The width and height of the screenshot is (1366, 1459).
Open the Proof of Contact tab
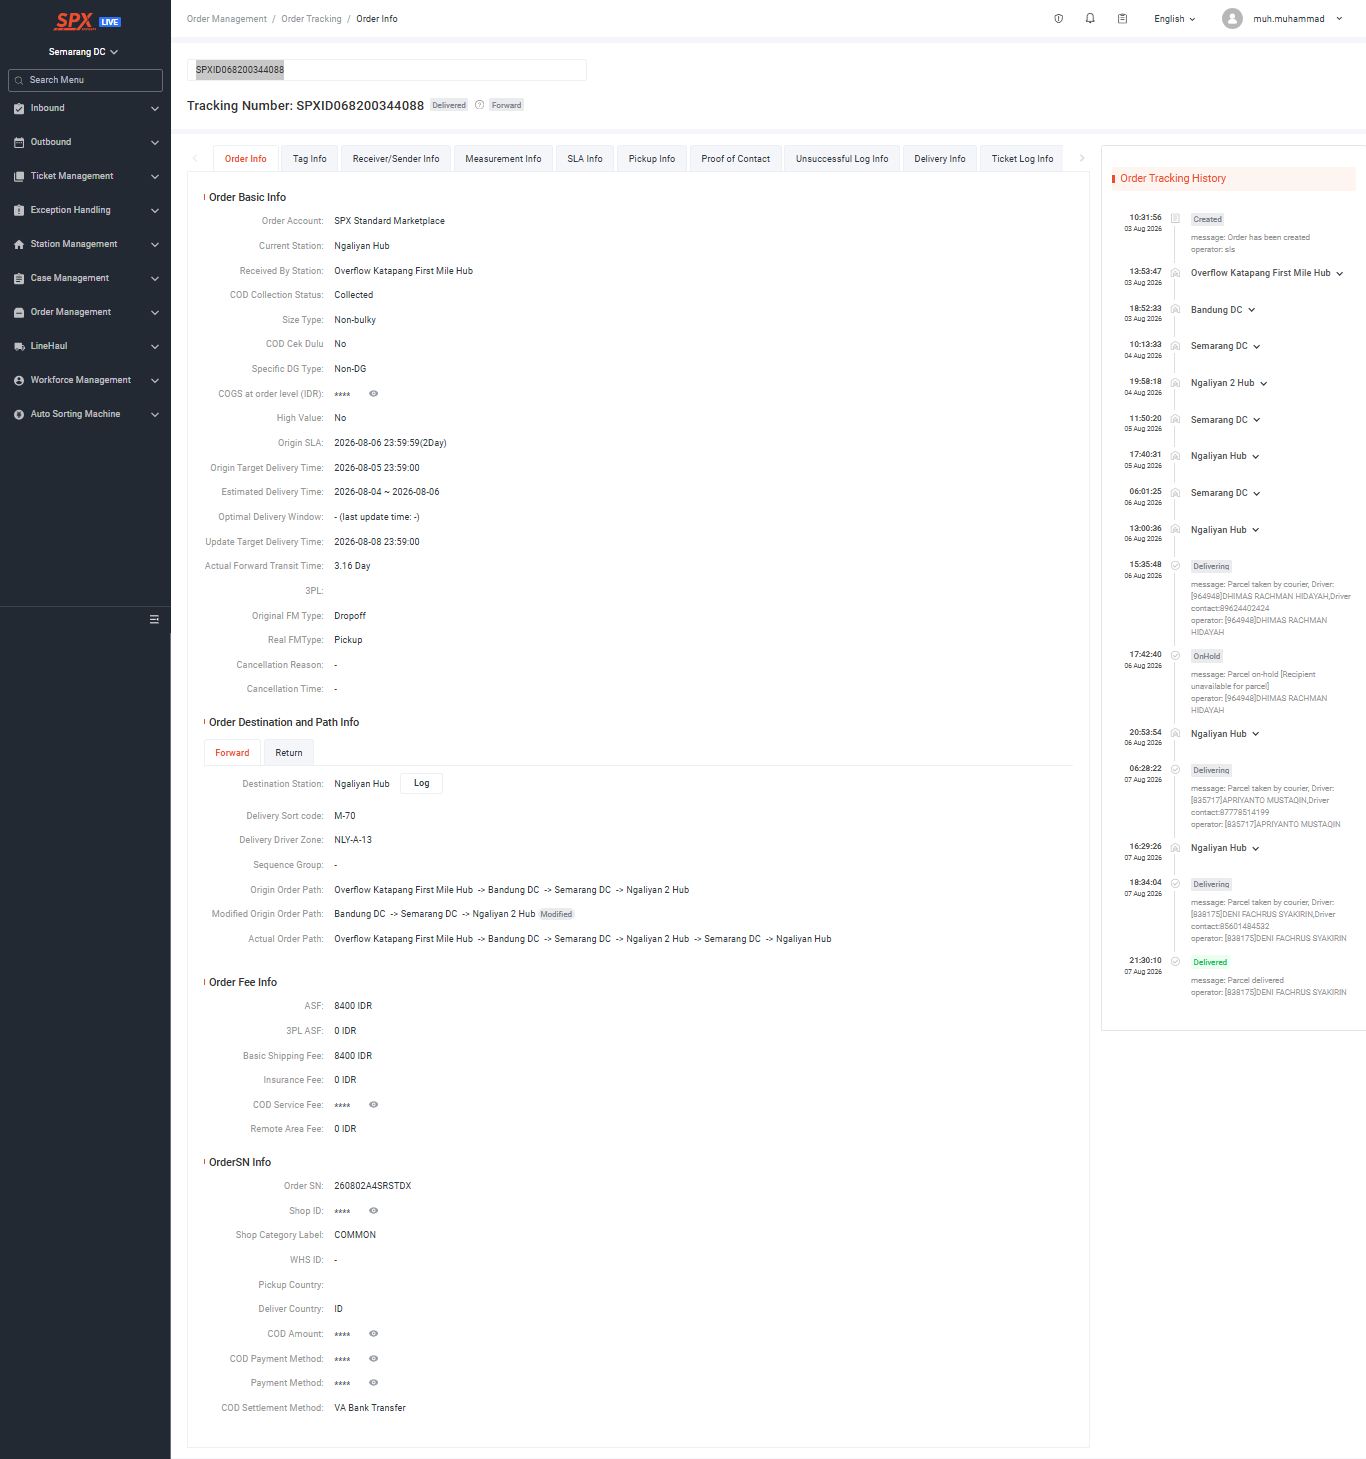pos(736,159)
